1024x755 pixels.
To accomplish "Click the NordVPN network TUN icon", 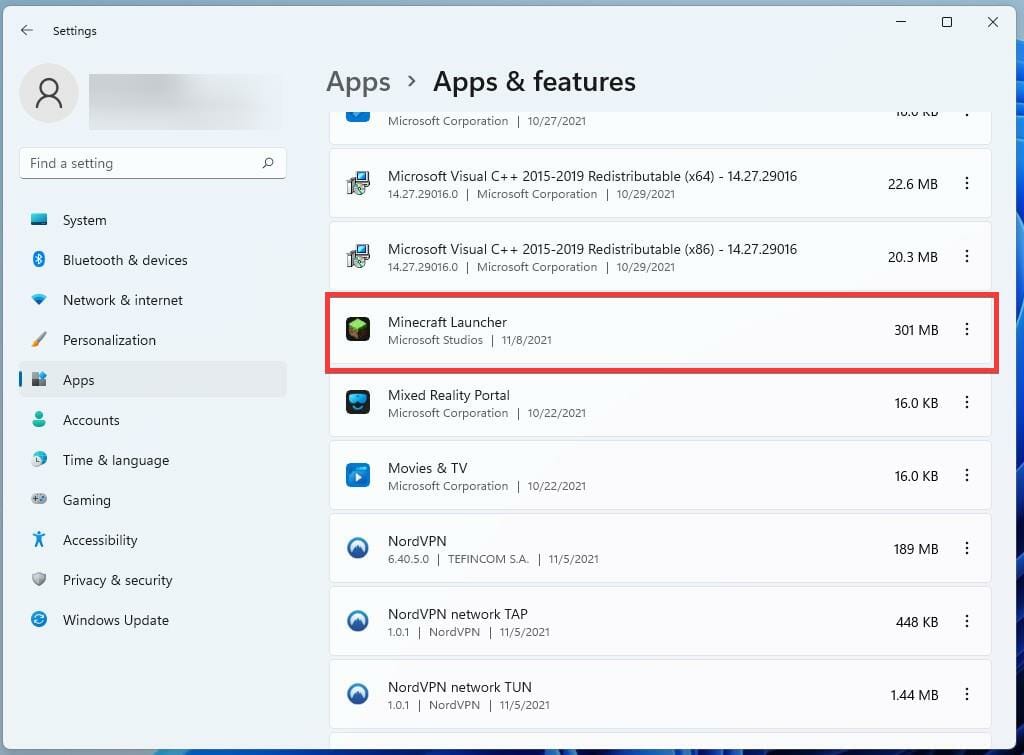I will tap(358, 694).
